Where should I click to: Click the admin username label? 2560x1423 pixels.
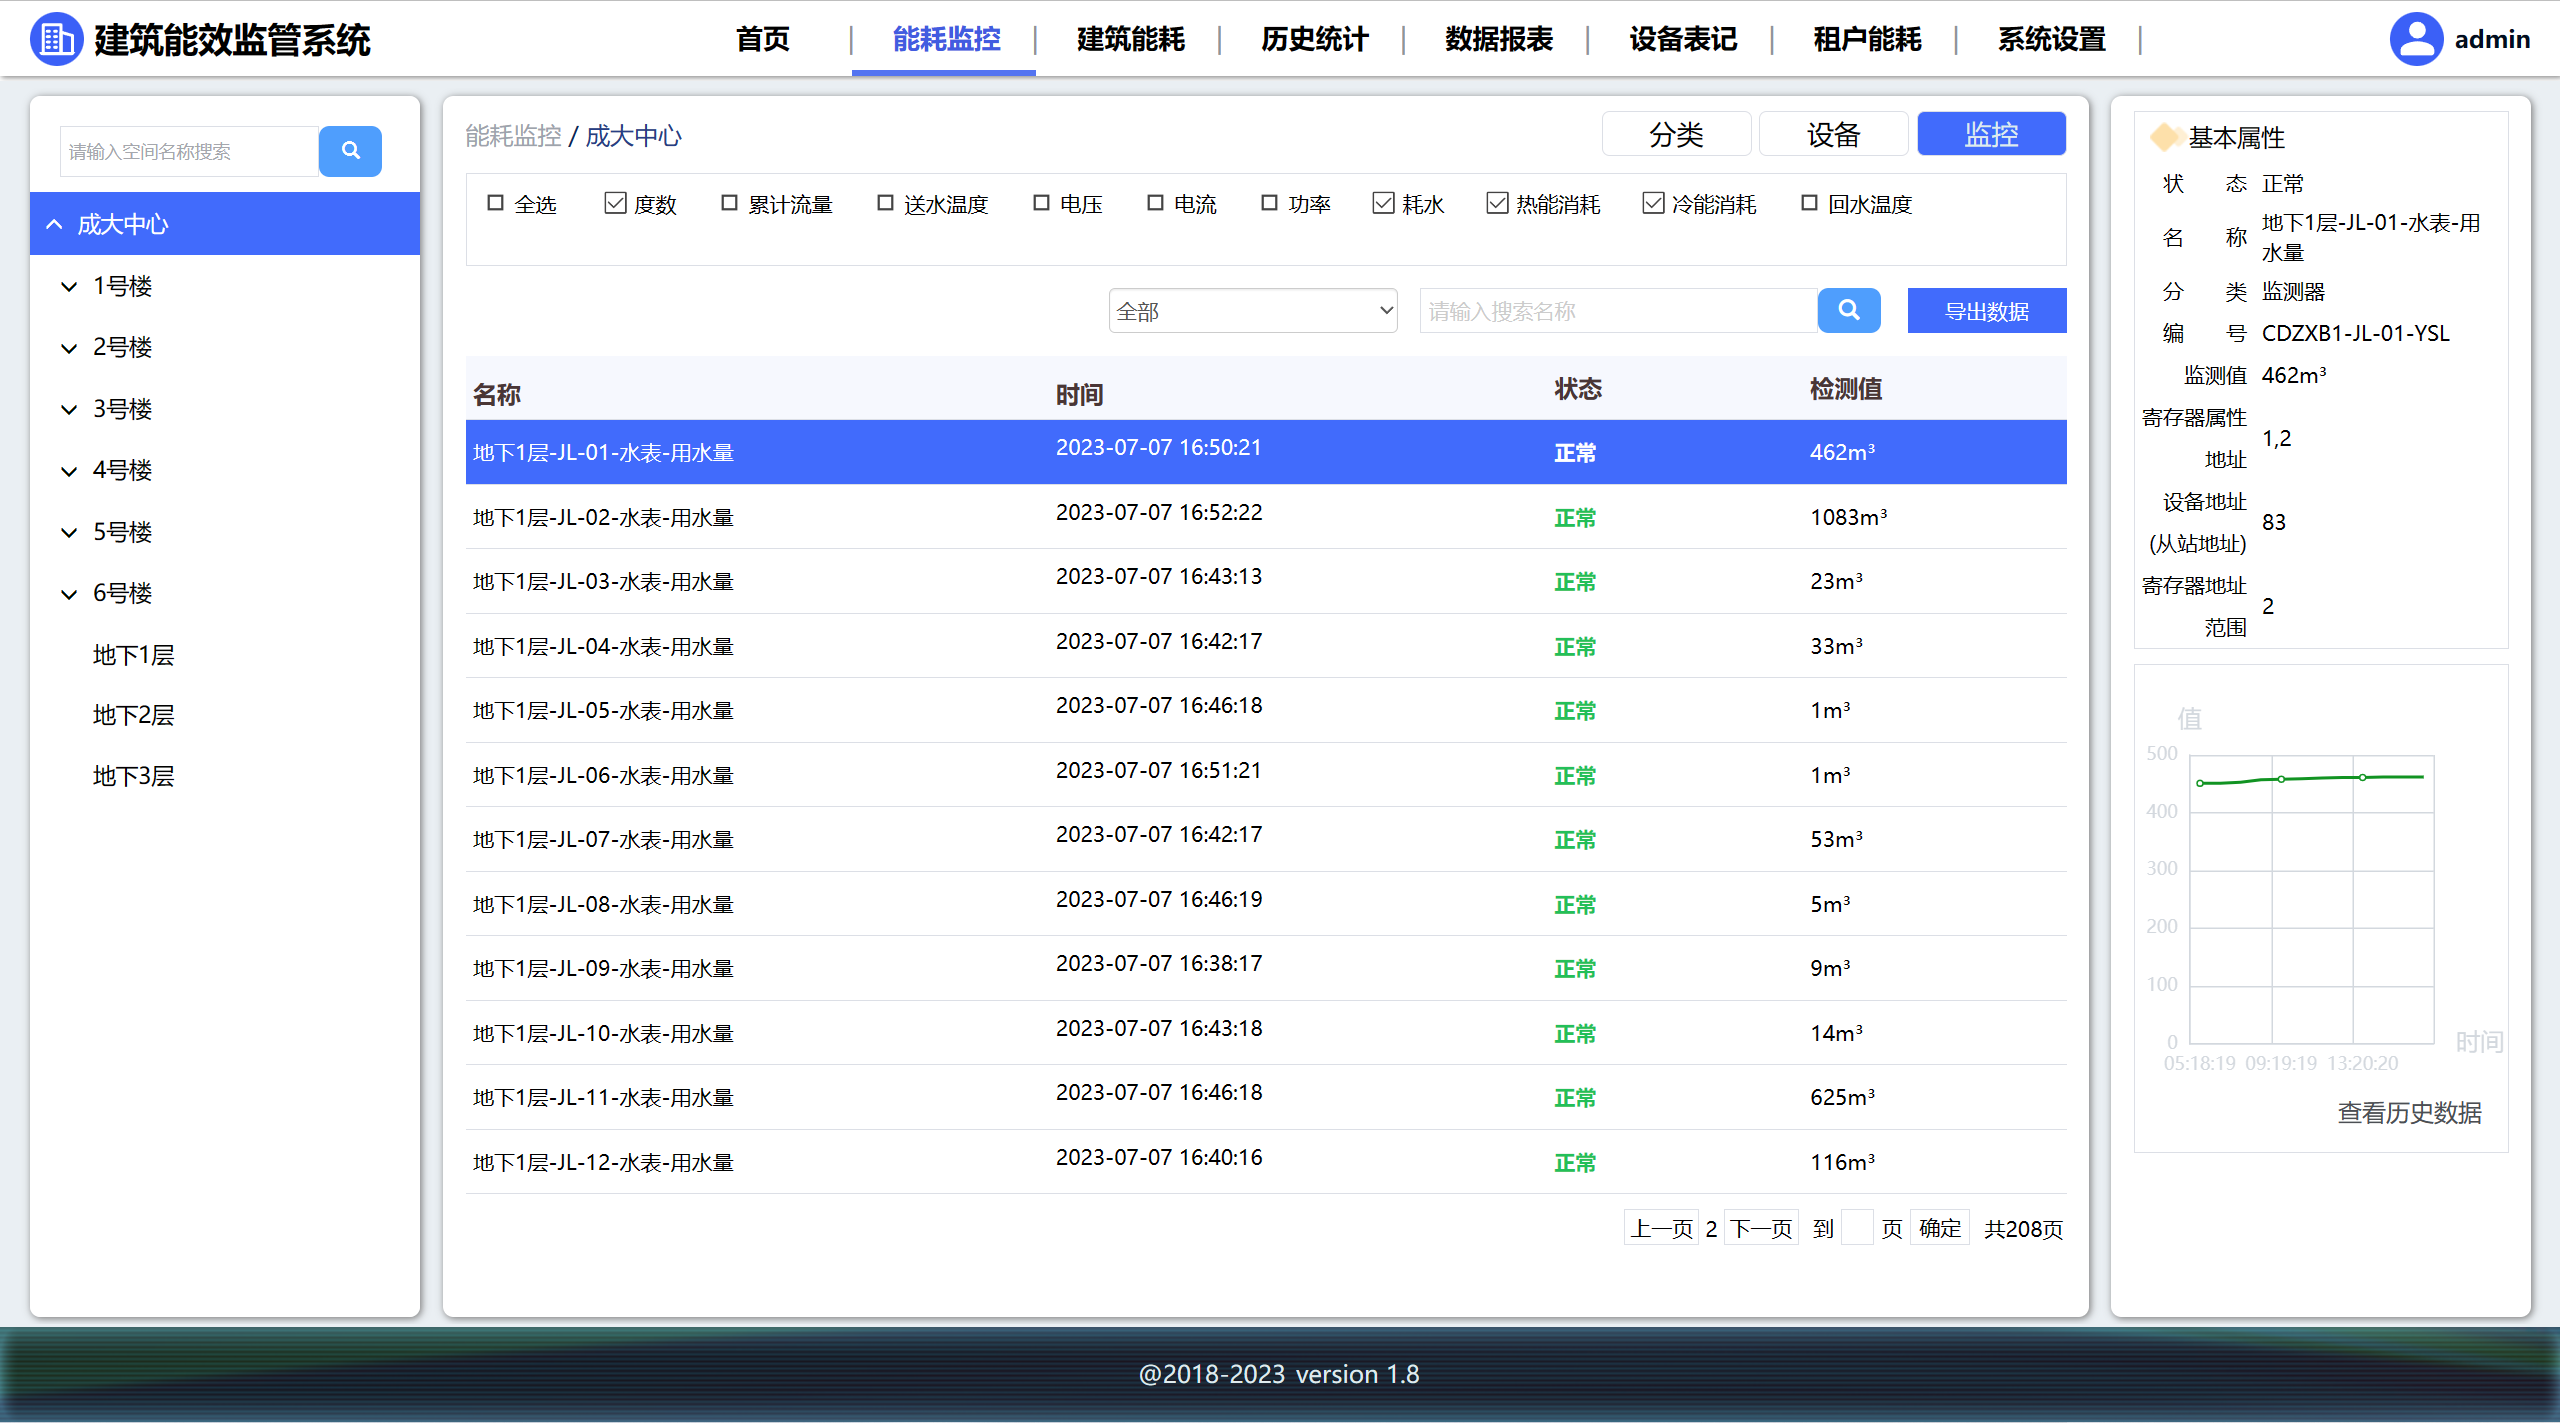[x=2492, y=39]
